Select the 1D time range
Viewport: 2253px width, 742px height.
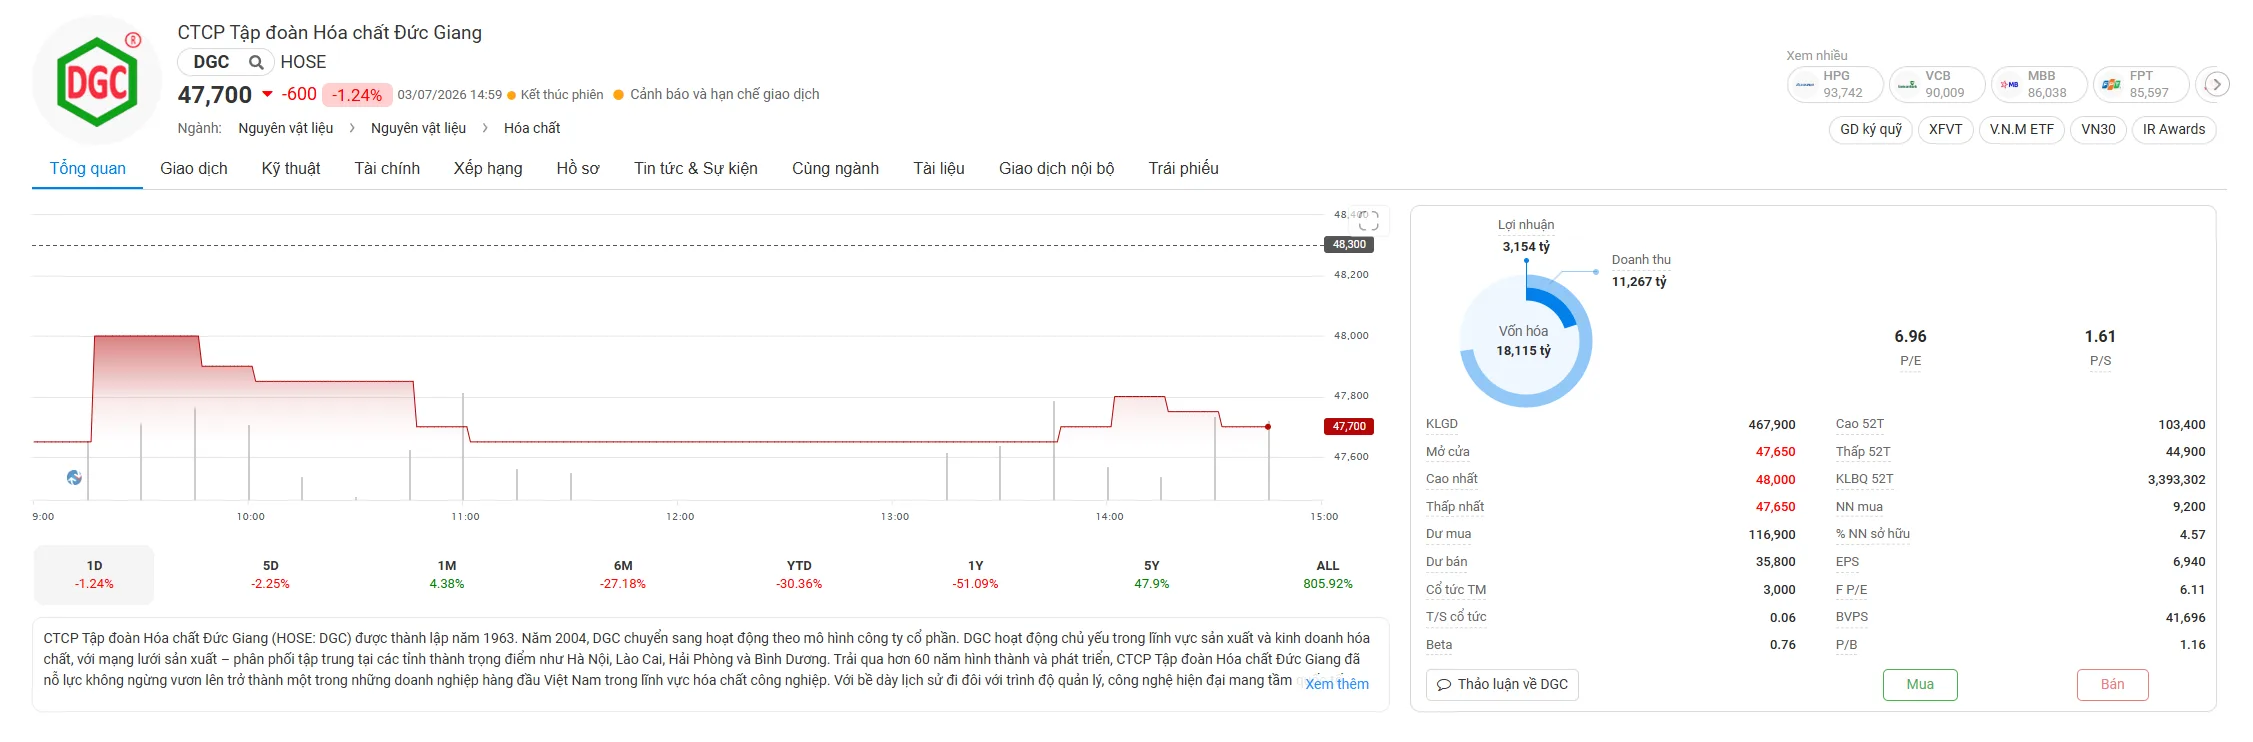pos(94,575)
